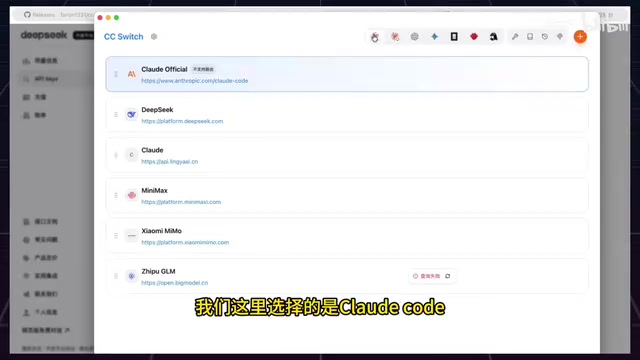Click the Xiaomi MiMo logo
This screenshot has width=640, height=360.
pos(131,236)
